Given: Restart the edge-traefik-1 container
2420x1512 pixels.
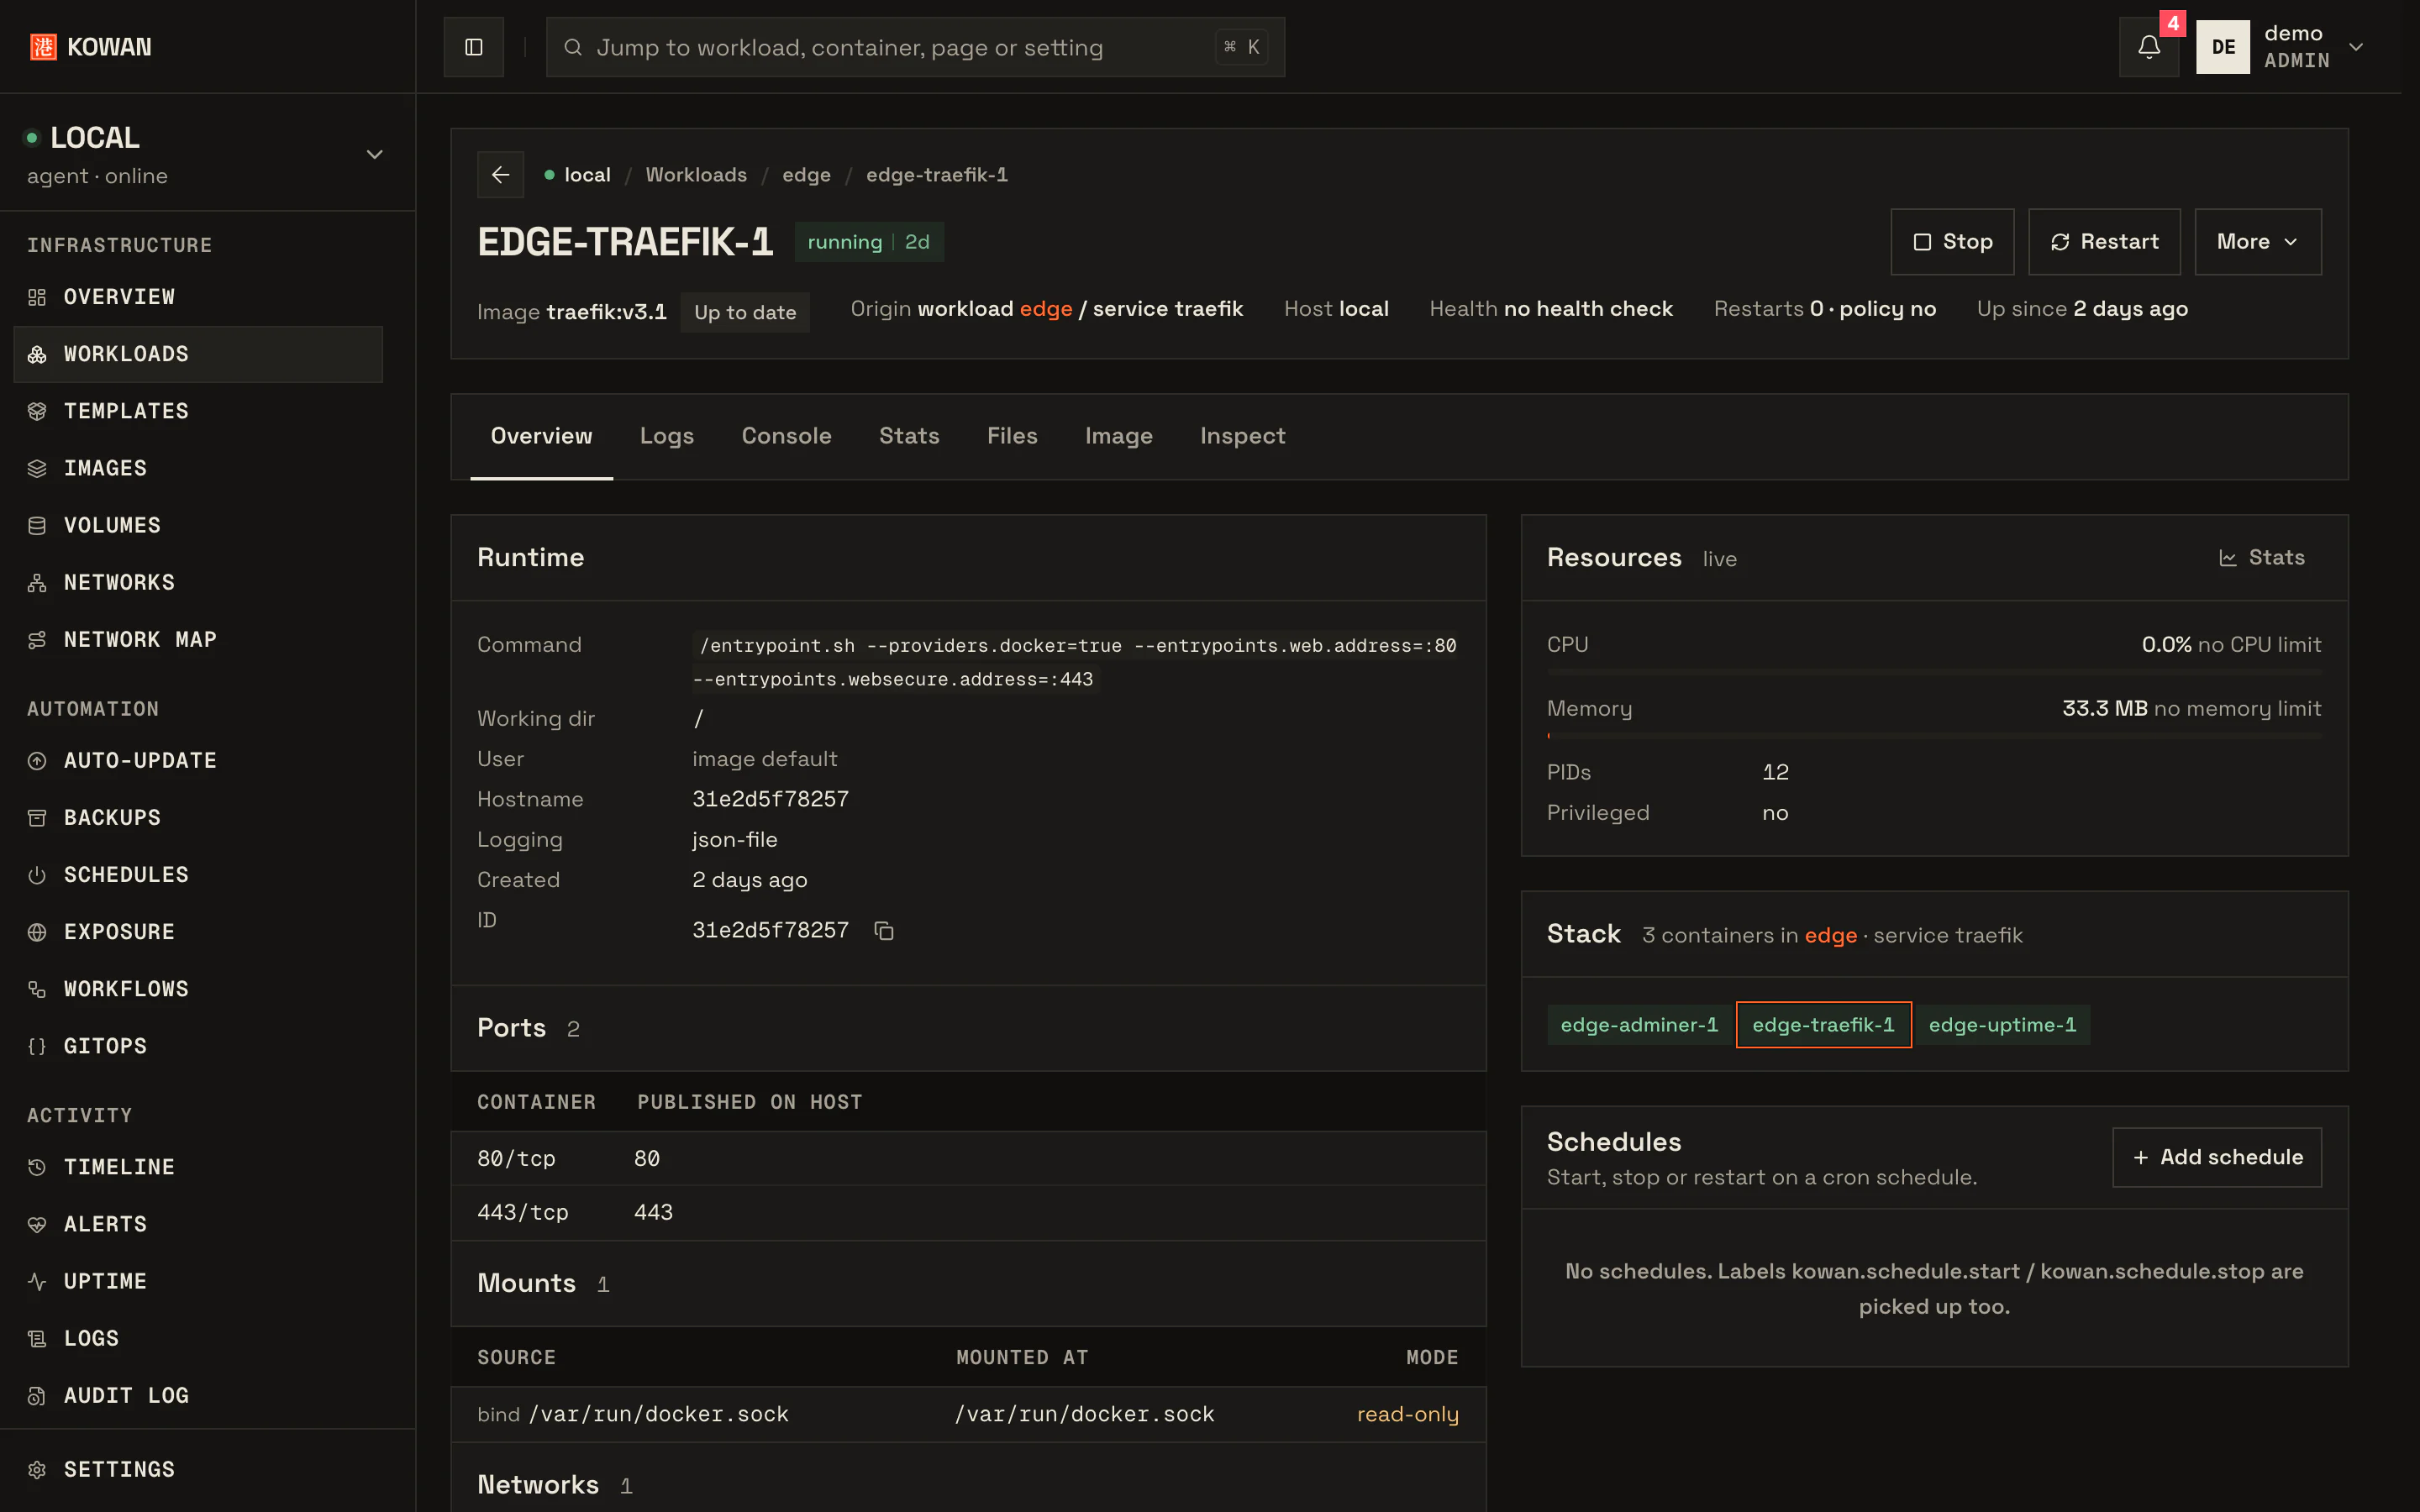Looking at the screenshot, I should coord(2103,242).
